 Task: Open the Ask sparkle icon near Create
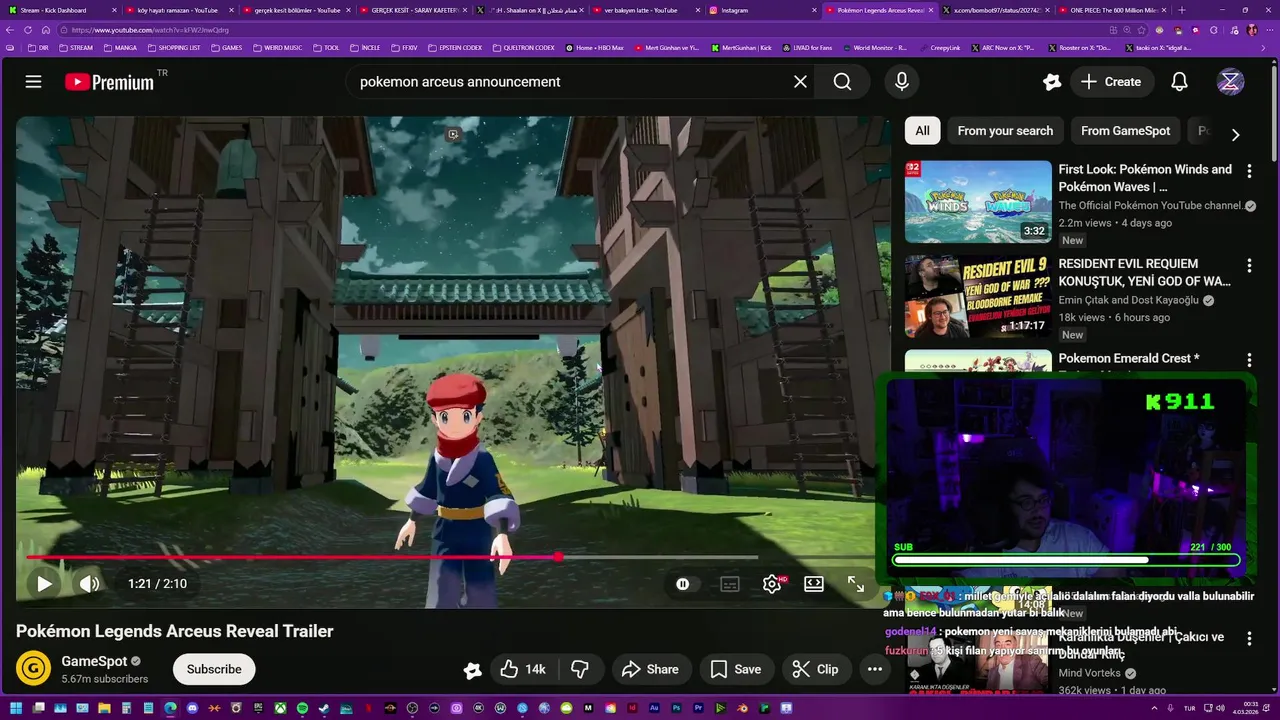point(1051,82)
